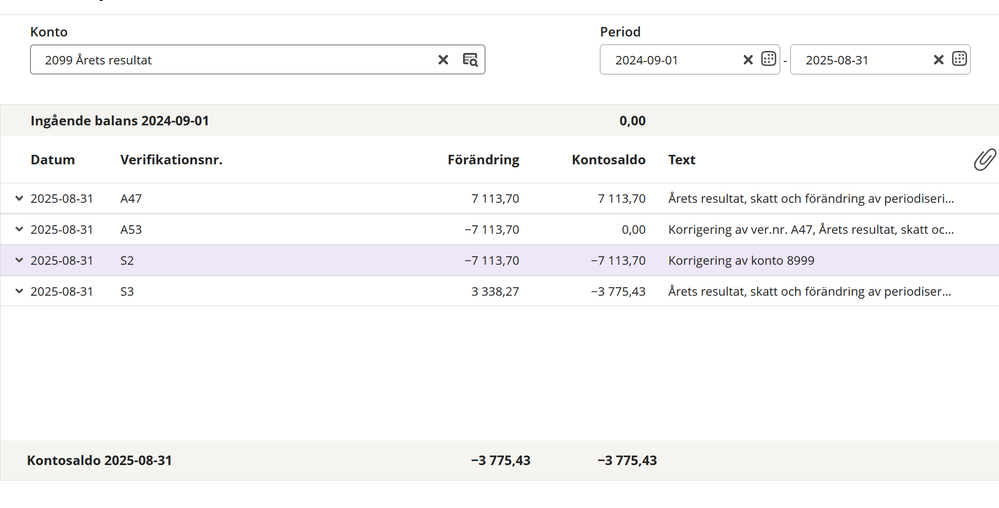Open account search lookup icon
This screenshot has height=508, width=999.
470,60
